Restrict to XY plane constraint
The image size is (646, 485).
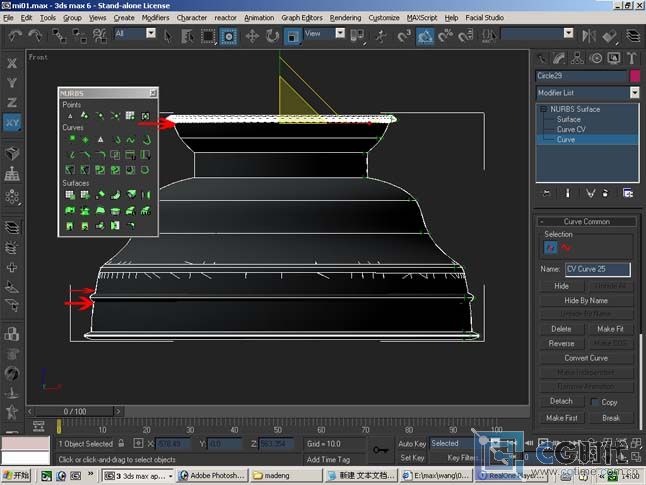pos(12,122)
